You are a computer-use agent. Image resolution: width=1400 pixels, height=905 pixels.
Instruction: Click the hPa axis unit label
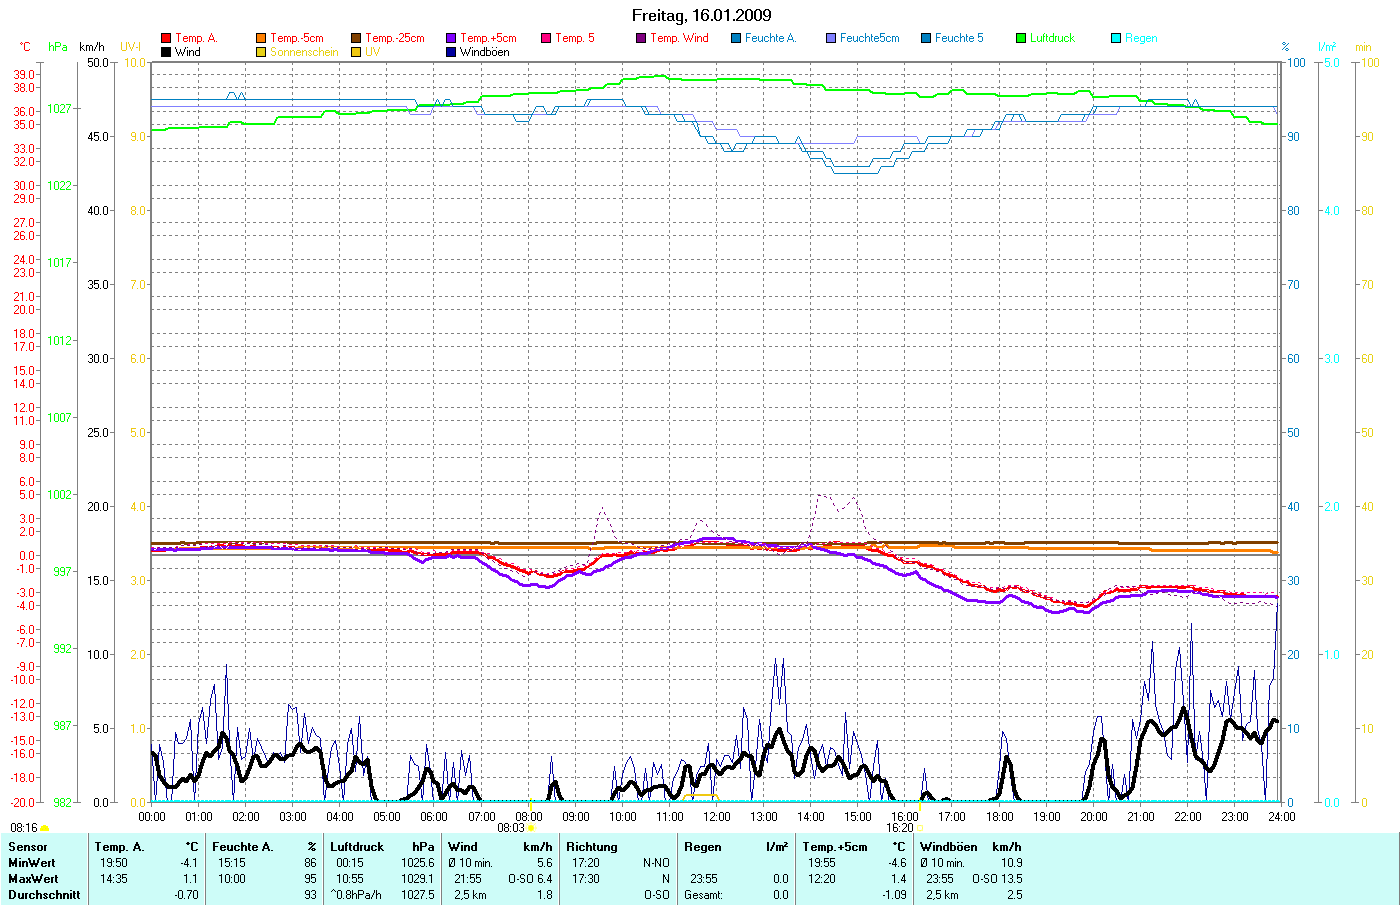58,47
